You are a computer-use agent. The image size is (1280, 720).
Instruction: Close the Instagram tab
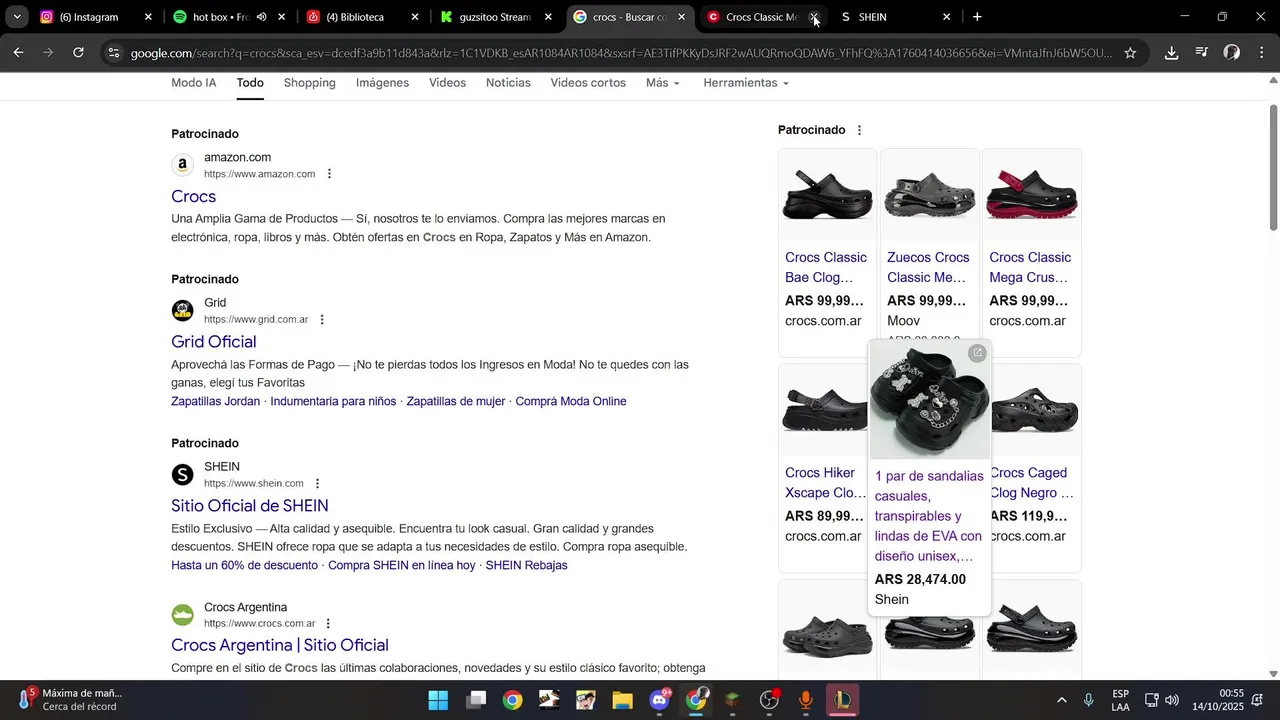coord(148,17)
